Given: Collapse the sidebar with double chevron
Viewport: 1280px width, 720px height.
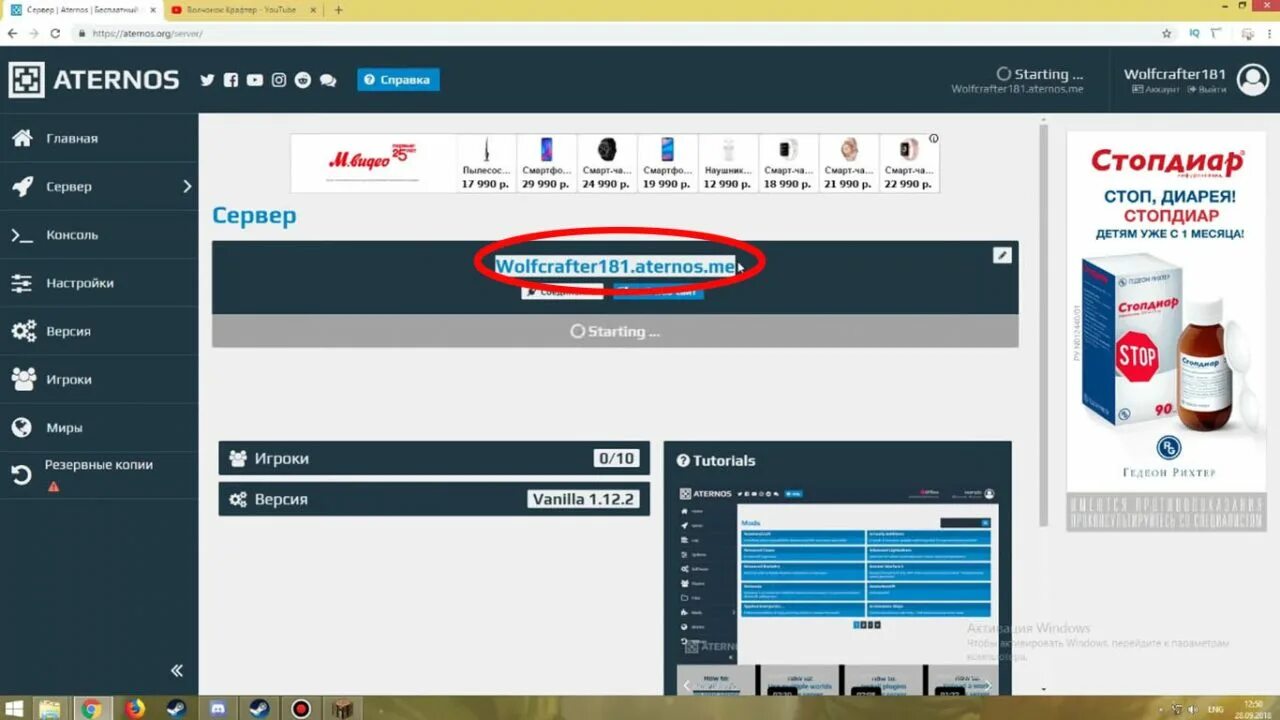Looking at the screenshot, I should [x=177, y=670].
